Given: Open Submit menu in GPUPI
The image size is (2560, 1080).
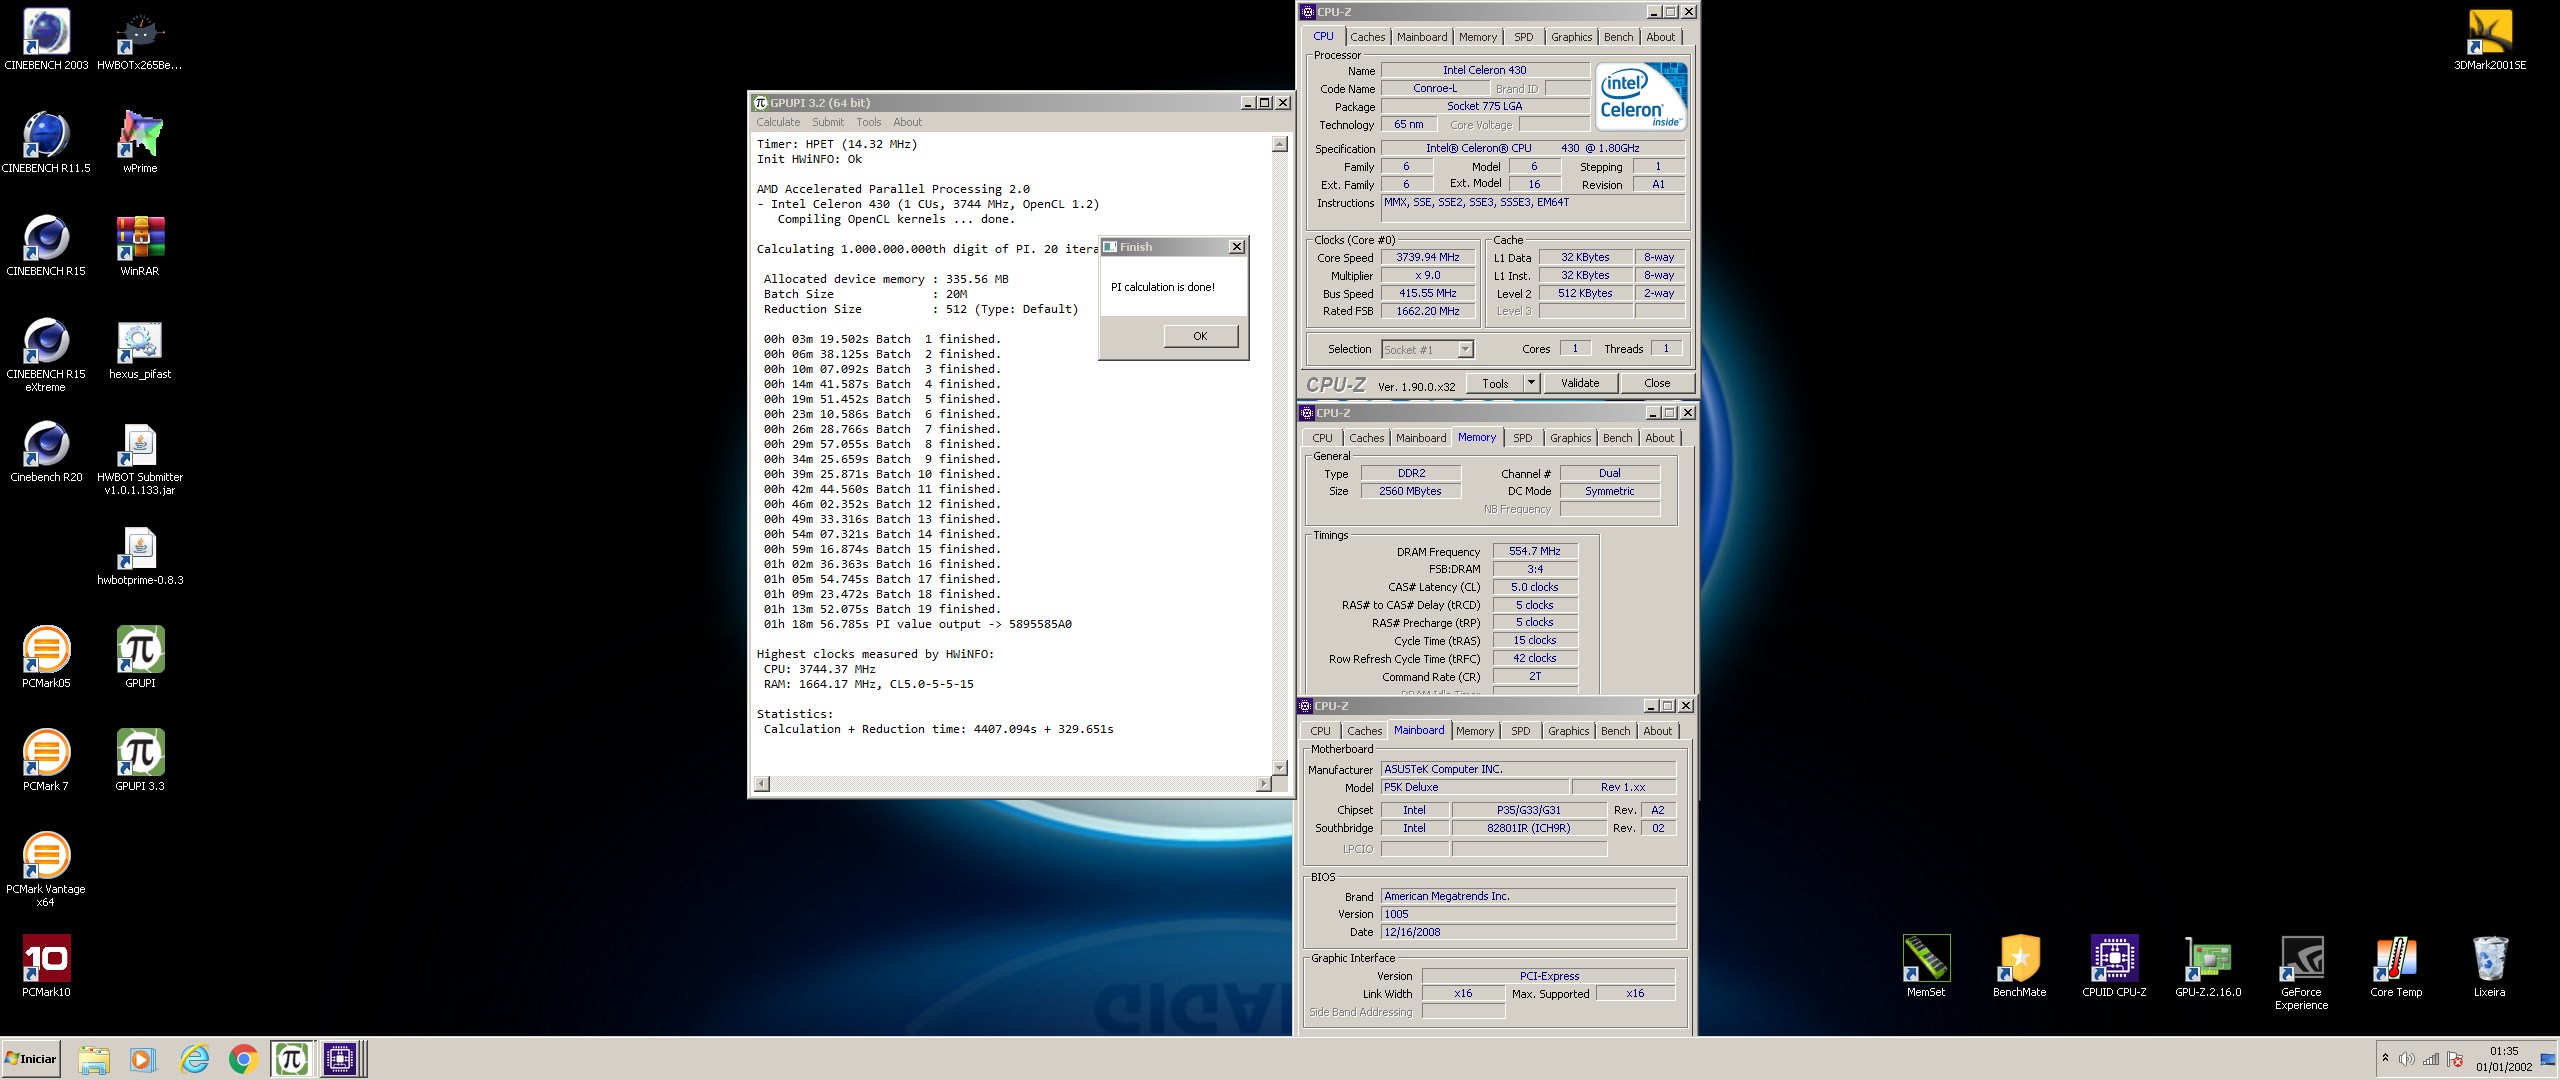Looking at the screenshot, I should pyautogui.click(x=828, y=122).
